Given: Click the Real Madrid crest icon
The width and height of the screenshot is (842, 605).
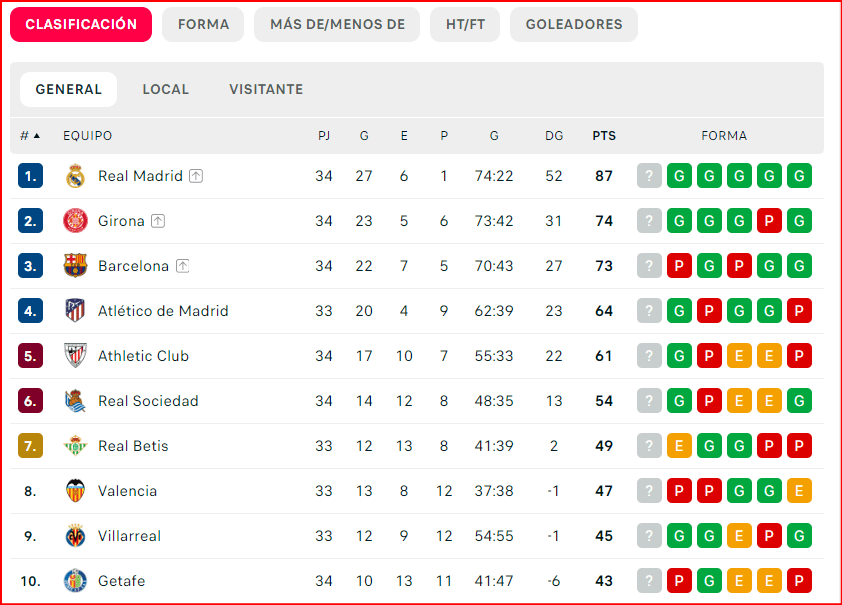Looking at the screenshot, I should tap(76, 176).
